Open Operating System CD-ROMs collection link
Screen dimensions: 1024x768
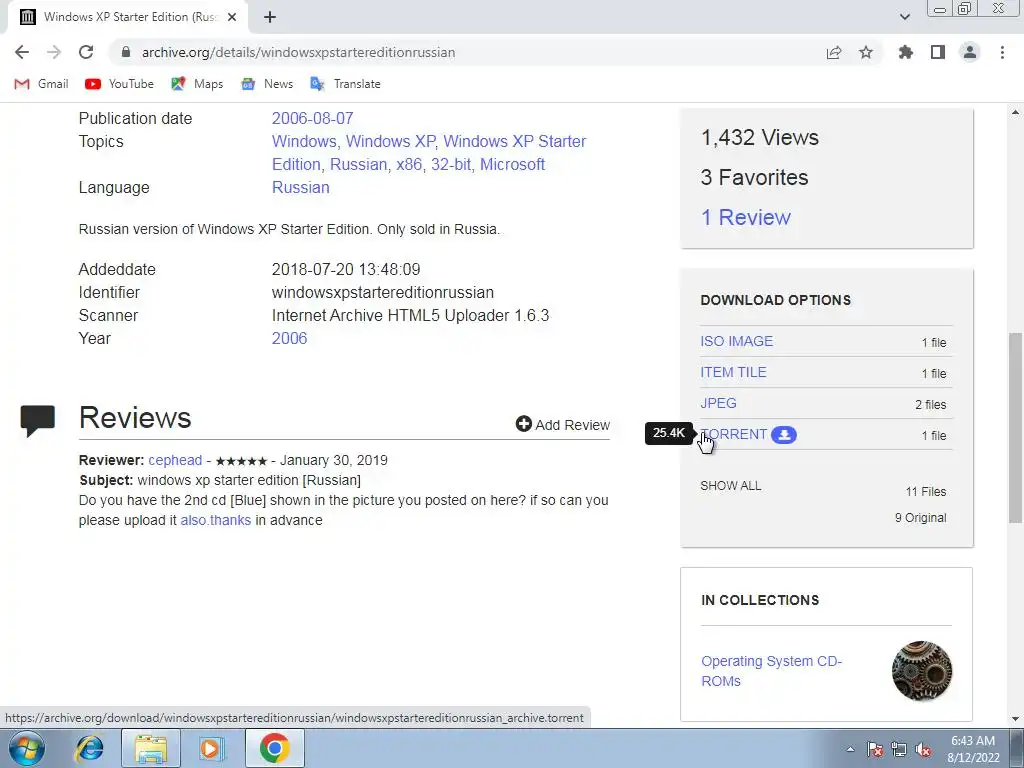tap(771, 671)
